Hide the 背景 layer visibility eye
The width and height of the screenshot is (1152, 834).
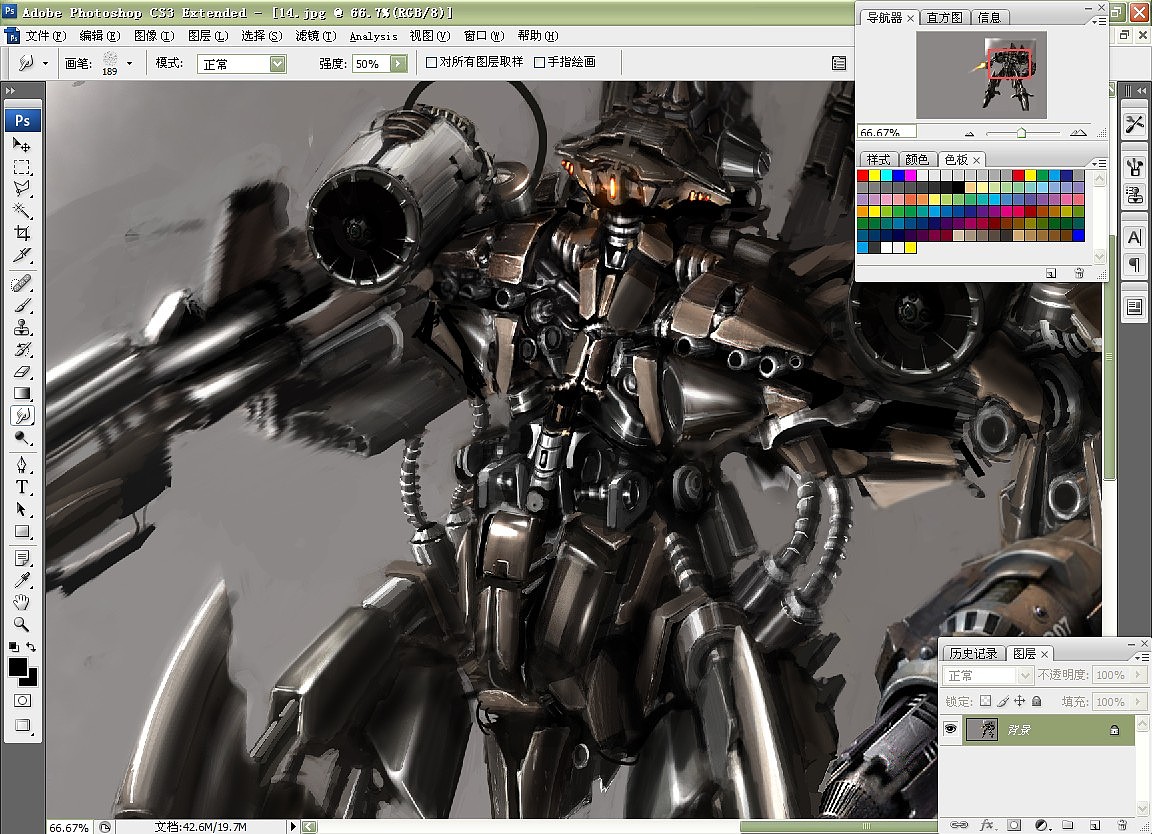pyautogui.click(x=950, y=729)
